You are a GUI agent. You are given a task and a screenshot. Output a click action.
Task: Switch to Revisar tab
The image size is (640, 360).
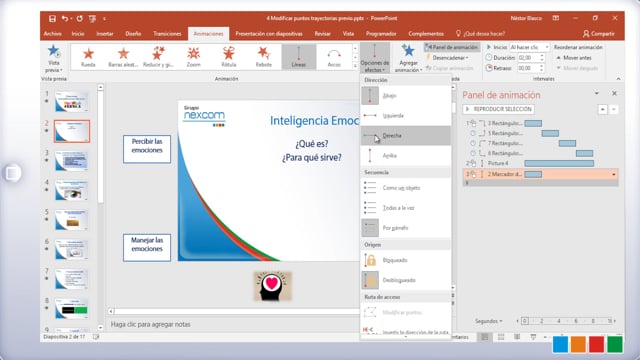pos(322,33)
